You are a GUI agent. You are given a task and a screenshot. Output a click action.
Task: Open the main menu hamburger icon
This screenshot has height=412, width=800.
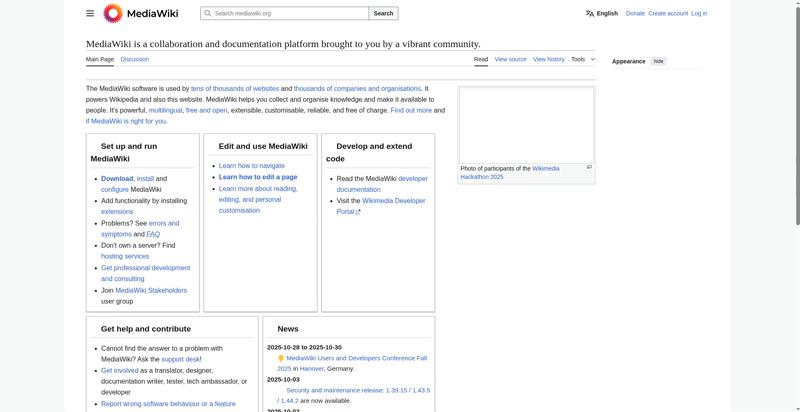tap(90, 13)
